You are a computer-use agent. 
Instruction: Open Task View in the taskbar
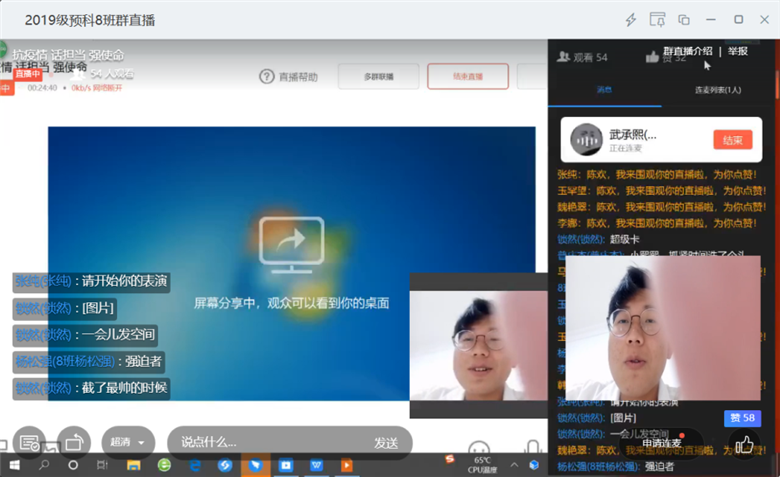coord(102,465)
